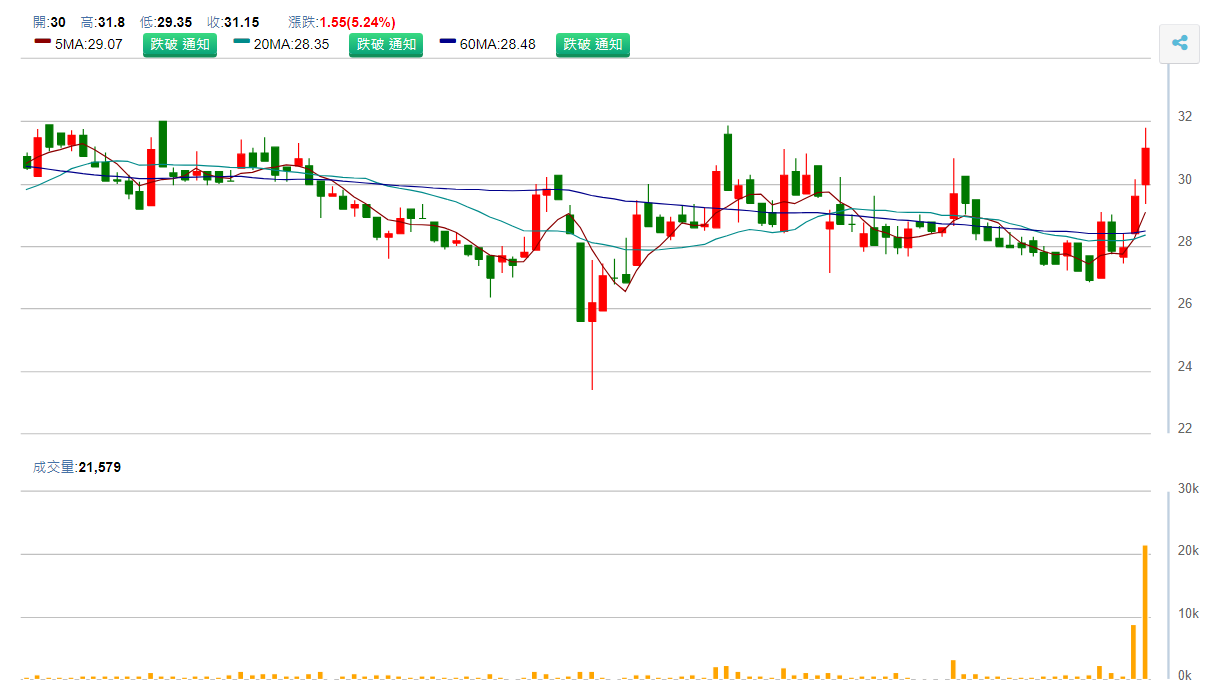Toggle the 60MA:28.48 legend label

tap(498, 44)
